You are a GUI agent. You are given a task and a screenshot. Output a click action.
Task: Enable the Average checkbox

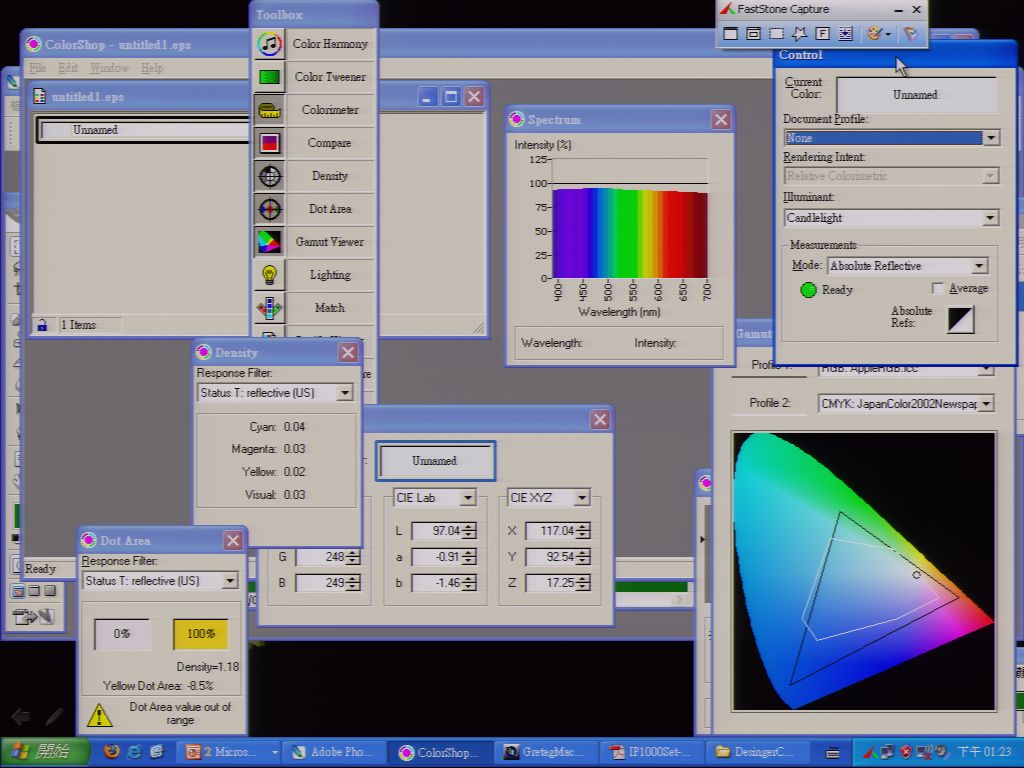pos(938,288)
